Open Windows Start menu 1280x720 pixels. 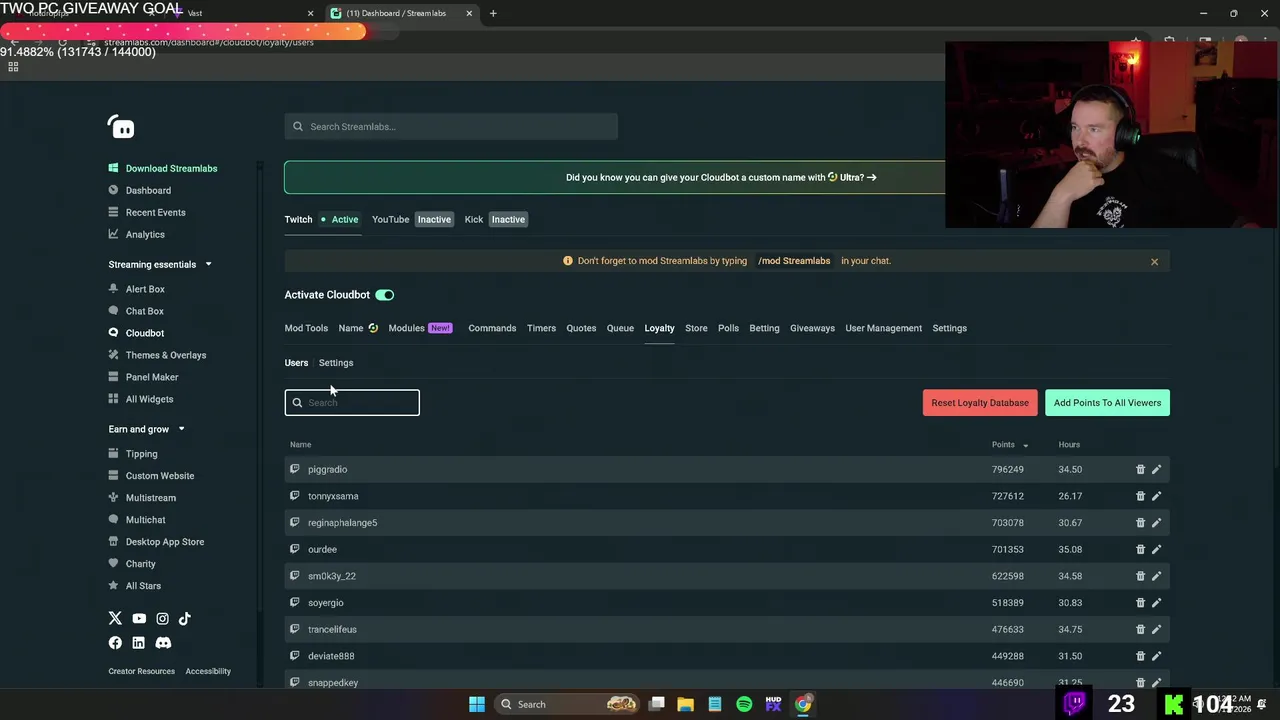coord(477,704)
